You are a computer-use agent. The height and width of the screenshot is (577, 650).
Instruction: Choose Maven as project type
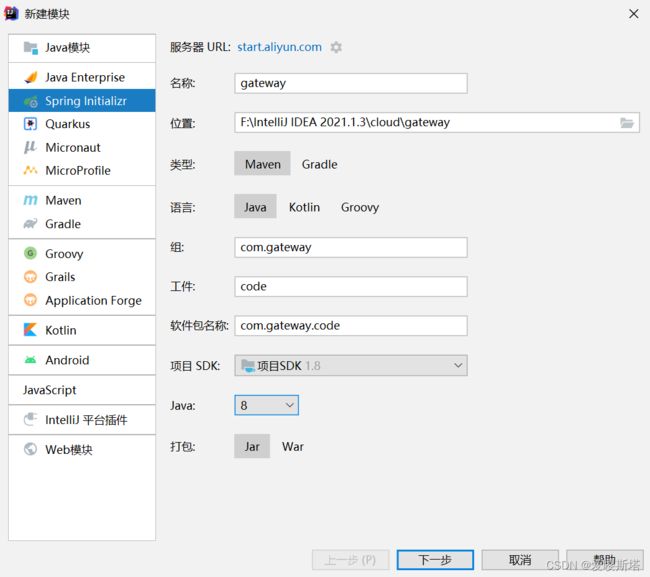262,164
